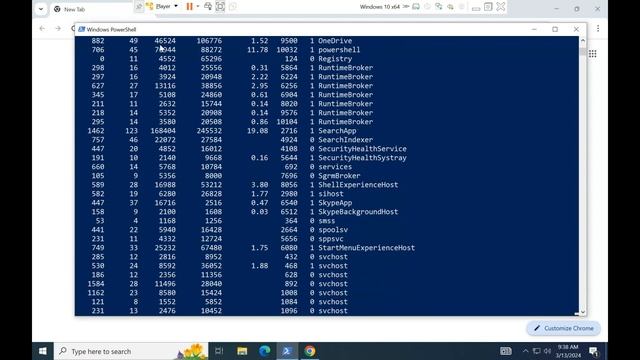Click the SkypeBackgroundHost process name
The width and height of the screenshot is (640, 360).
point(358,211)
